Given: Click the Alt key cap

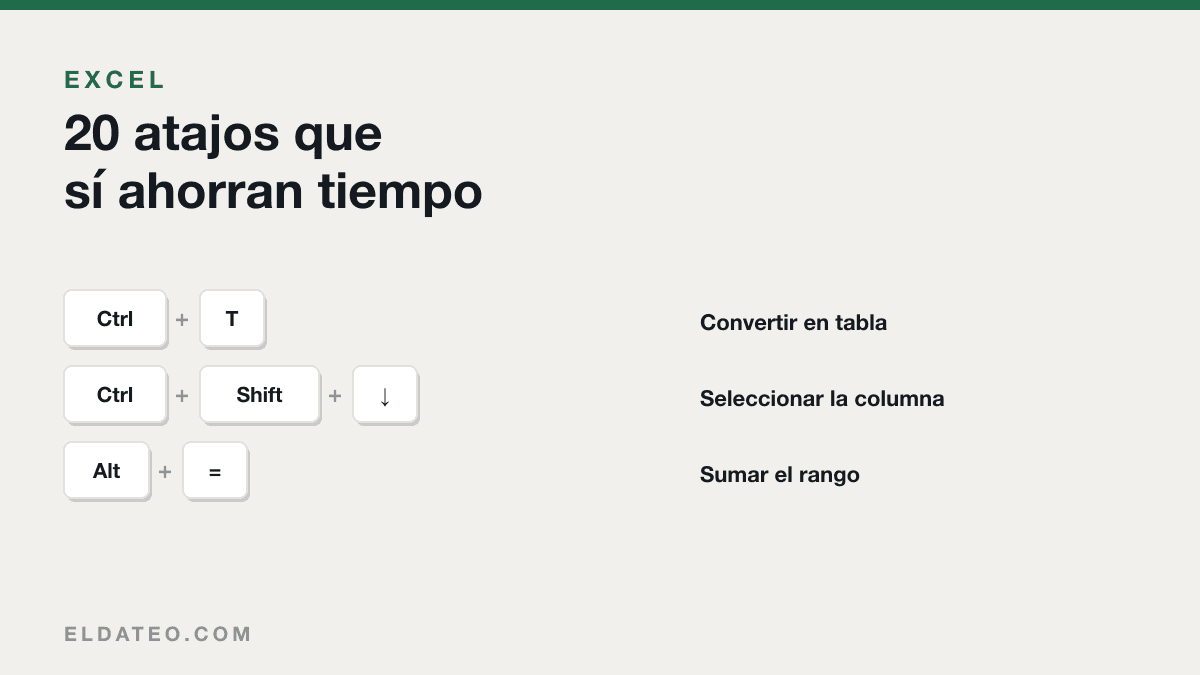Looking at the screenshot, I should point(107,471).
